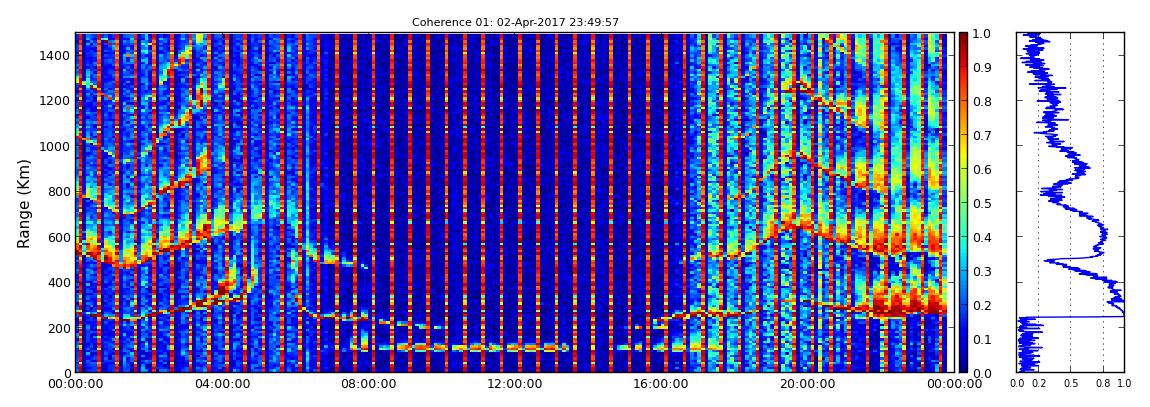
Task: Click the colorbar tick label 0.9
Action: (x=982, y=67)
